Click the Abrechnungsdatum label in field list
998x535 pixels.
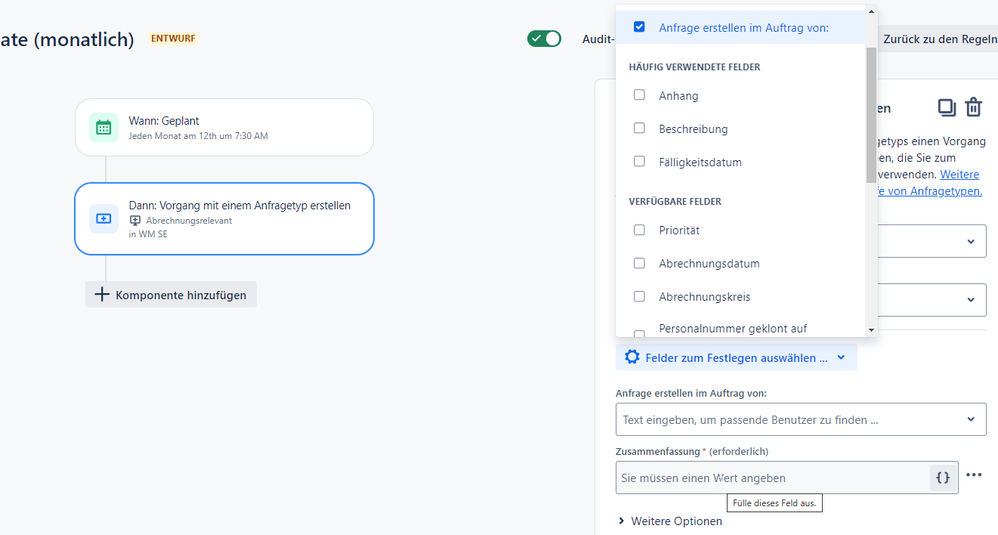709,263
